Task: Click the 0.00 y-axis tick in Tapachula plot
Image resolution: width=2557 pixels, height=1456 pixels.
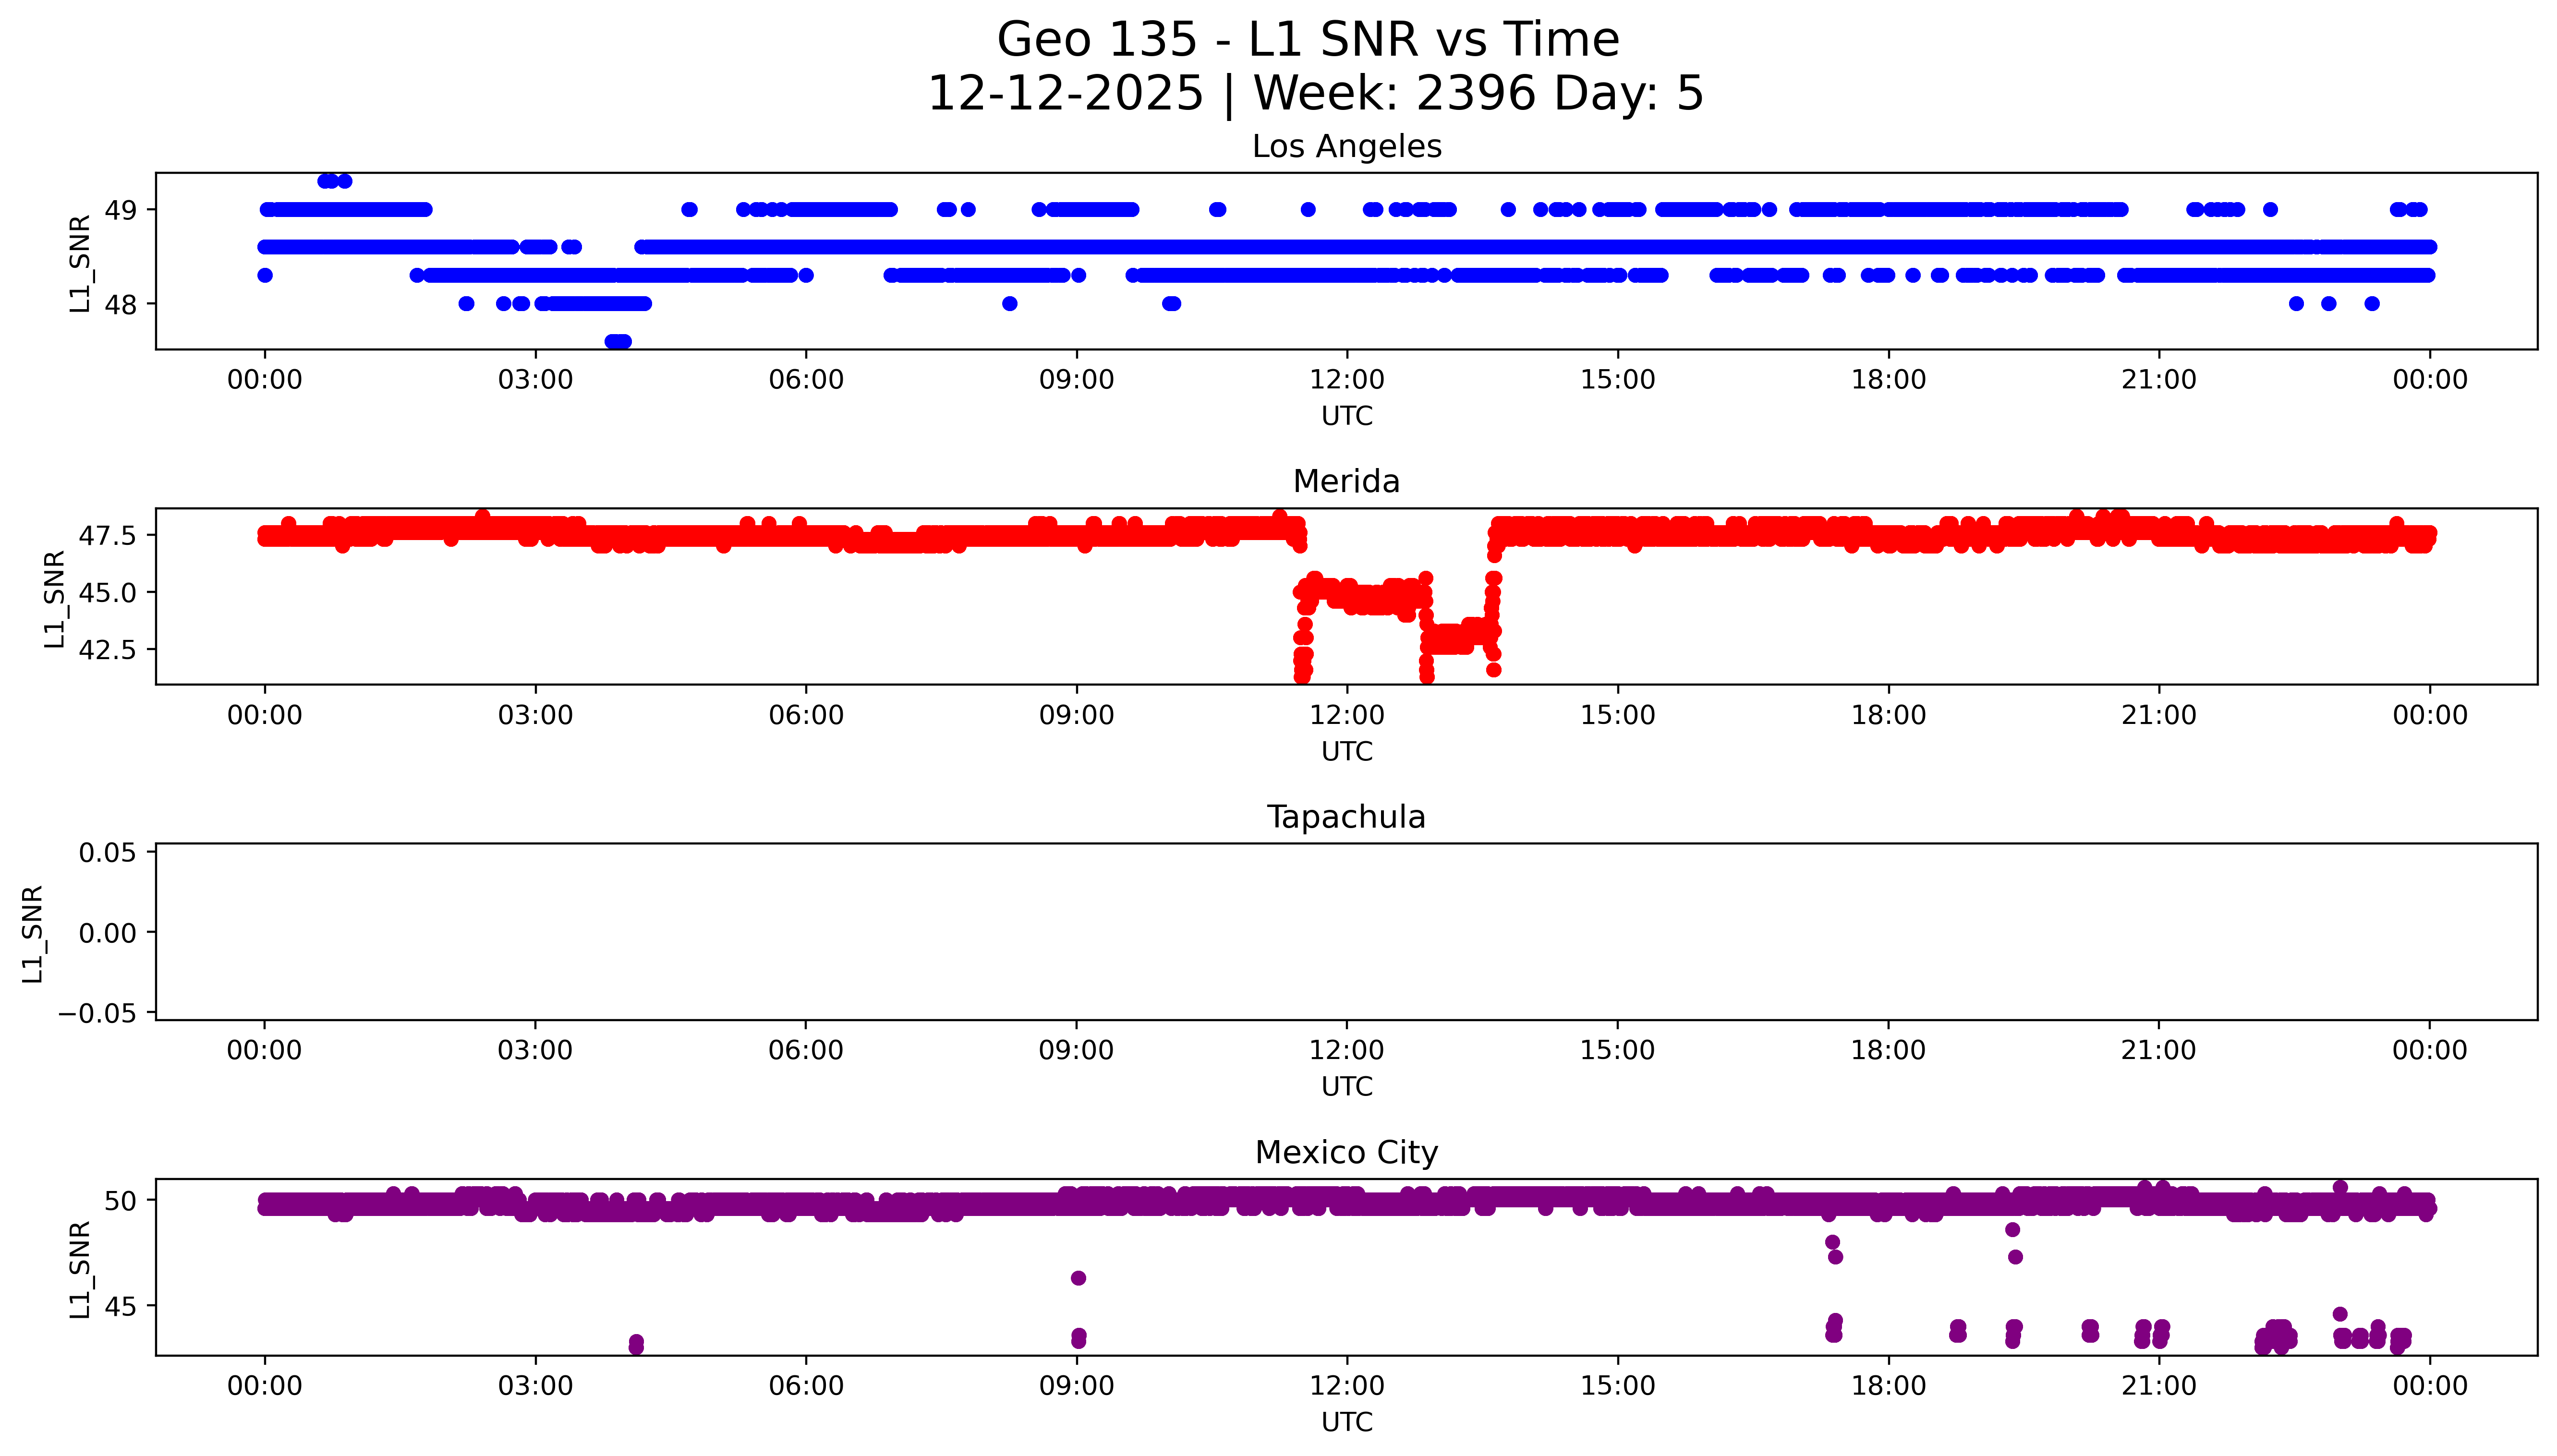Action: (x=108, y=933)
